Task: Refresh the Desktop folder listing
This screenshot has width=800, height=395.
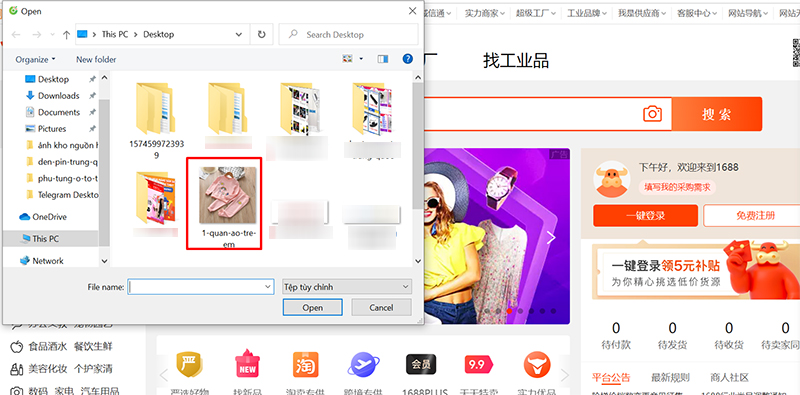Action: 262,34
